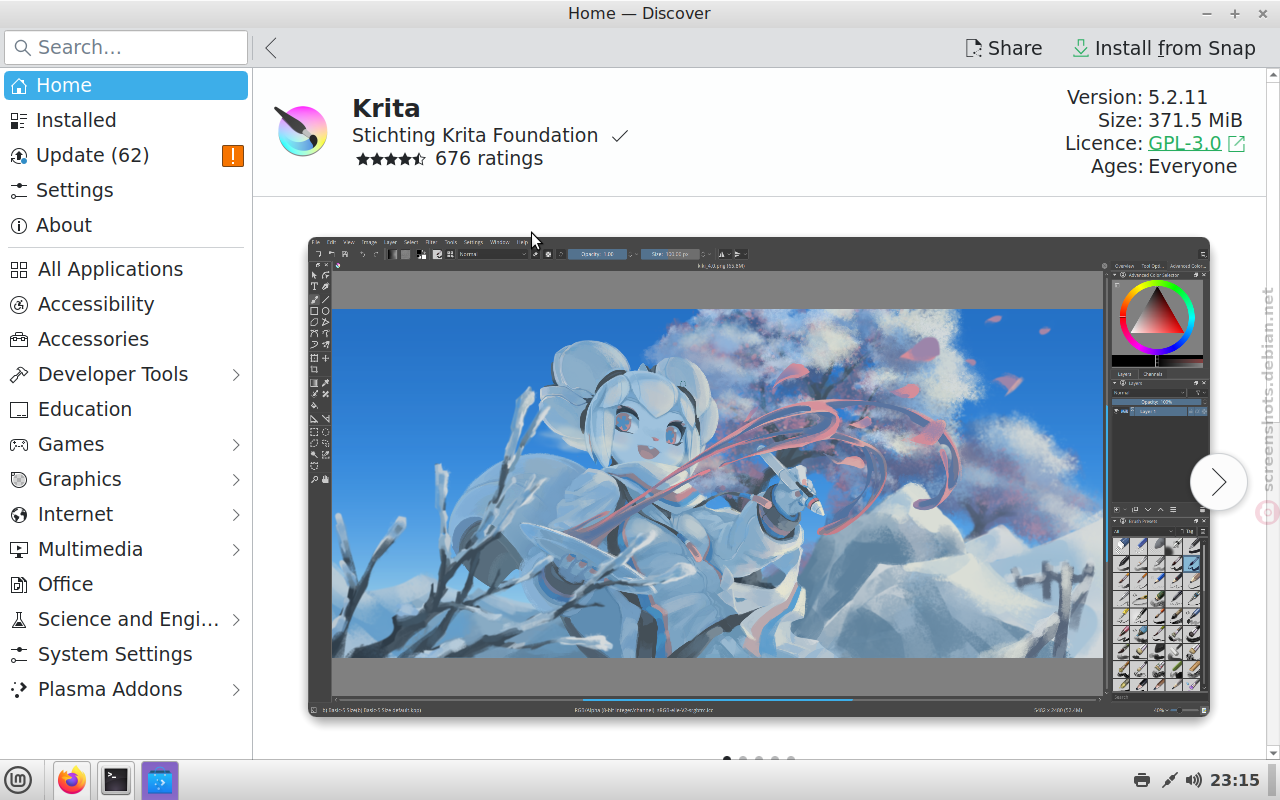This screenshot has width=1280, height=800.
Task: Click the Discover taskbar button
Action: (160, 780)
